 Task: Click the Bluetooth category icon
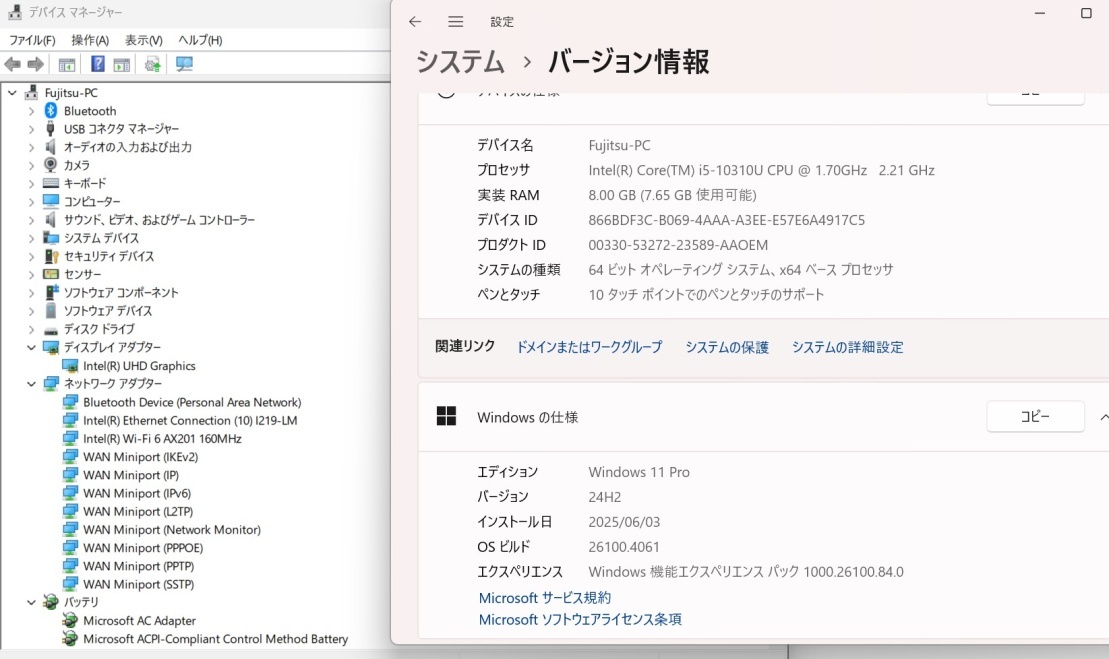(x=50, y=110)
